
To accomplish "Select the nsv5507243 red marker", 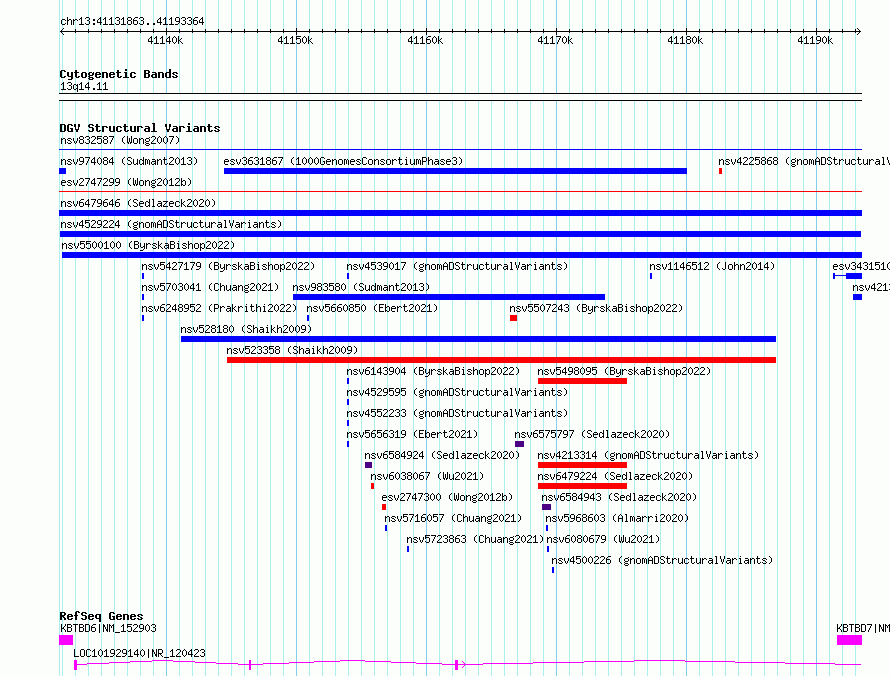I will pos(513,318).
